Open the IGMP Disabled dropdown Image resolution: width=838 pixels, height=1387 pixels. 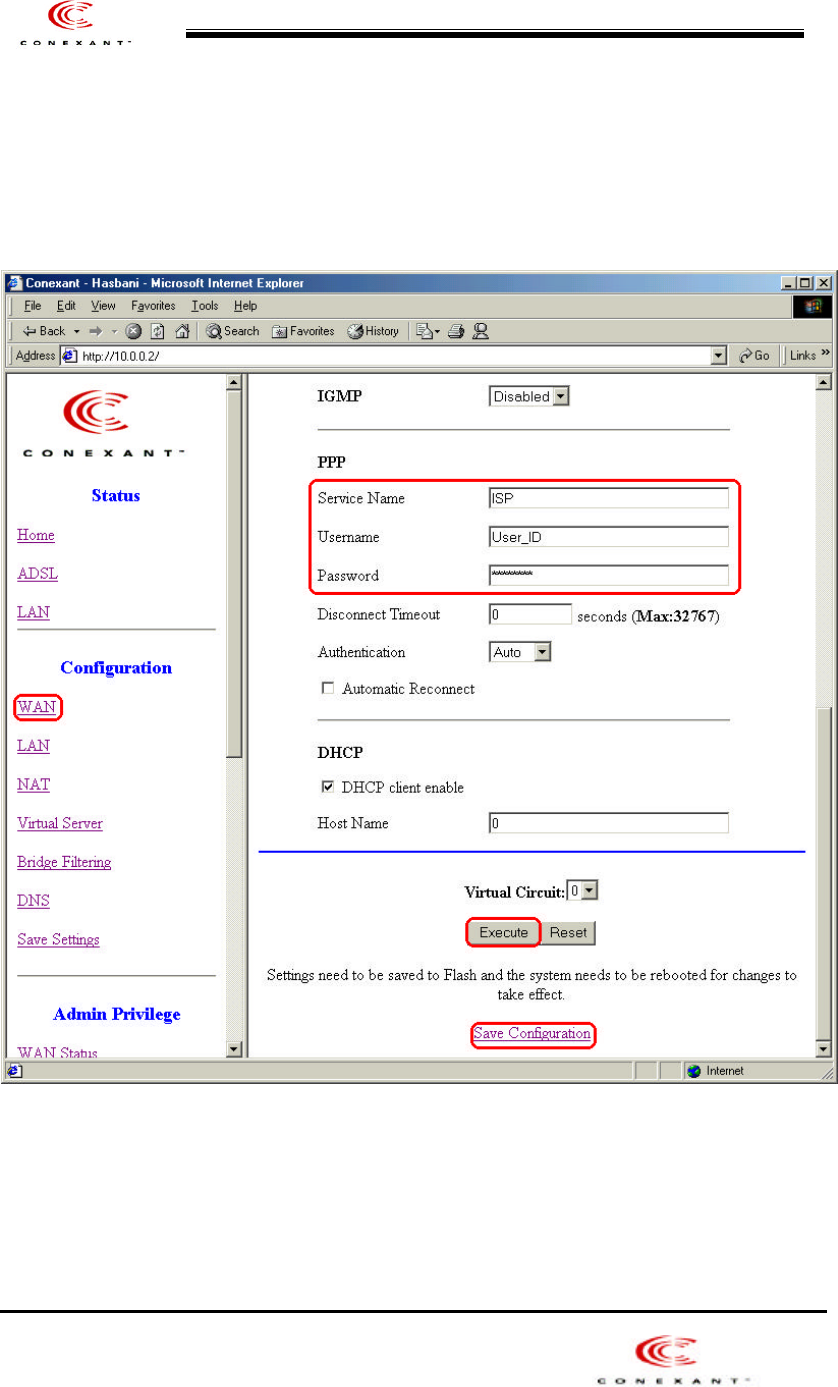coord(529,396)
